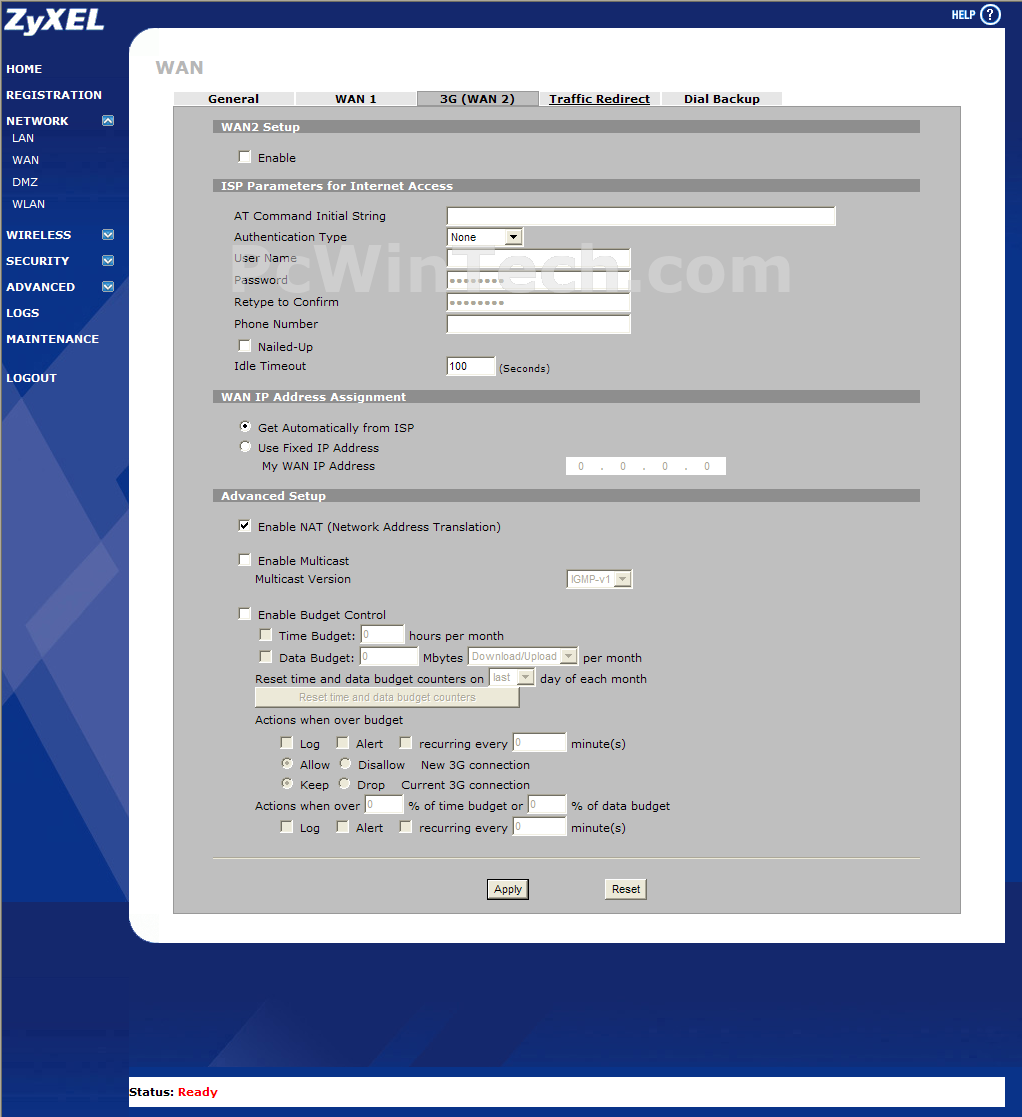
Task: Select Disallow new 3G connection radio
Action: (x=345, y=764)
